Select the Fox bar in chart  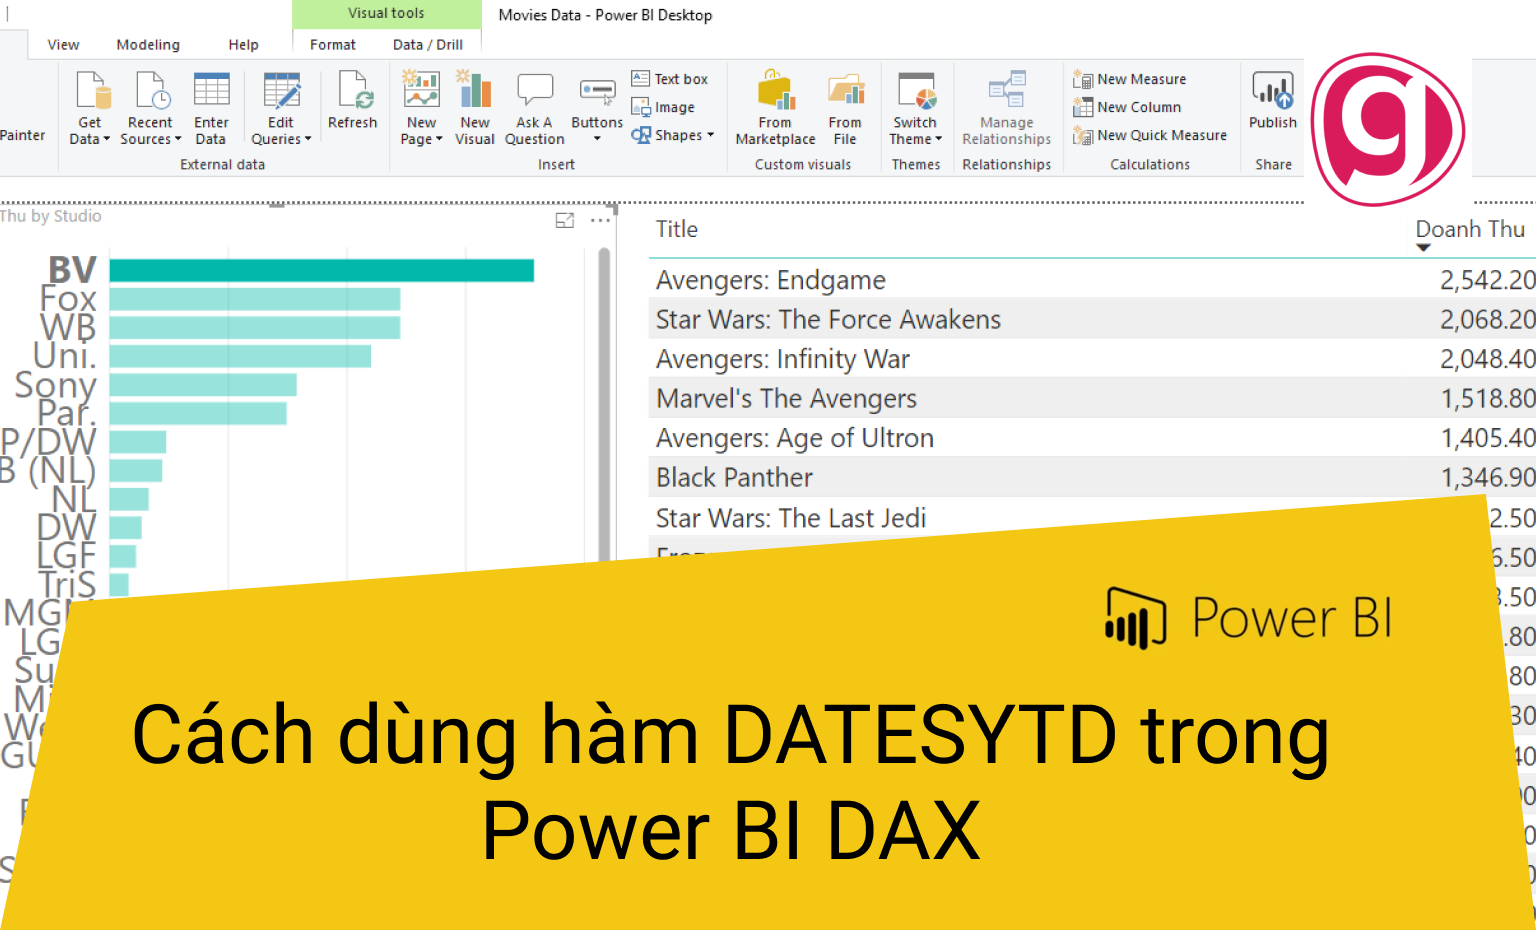tap(255, 299)
